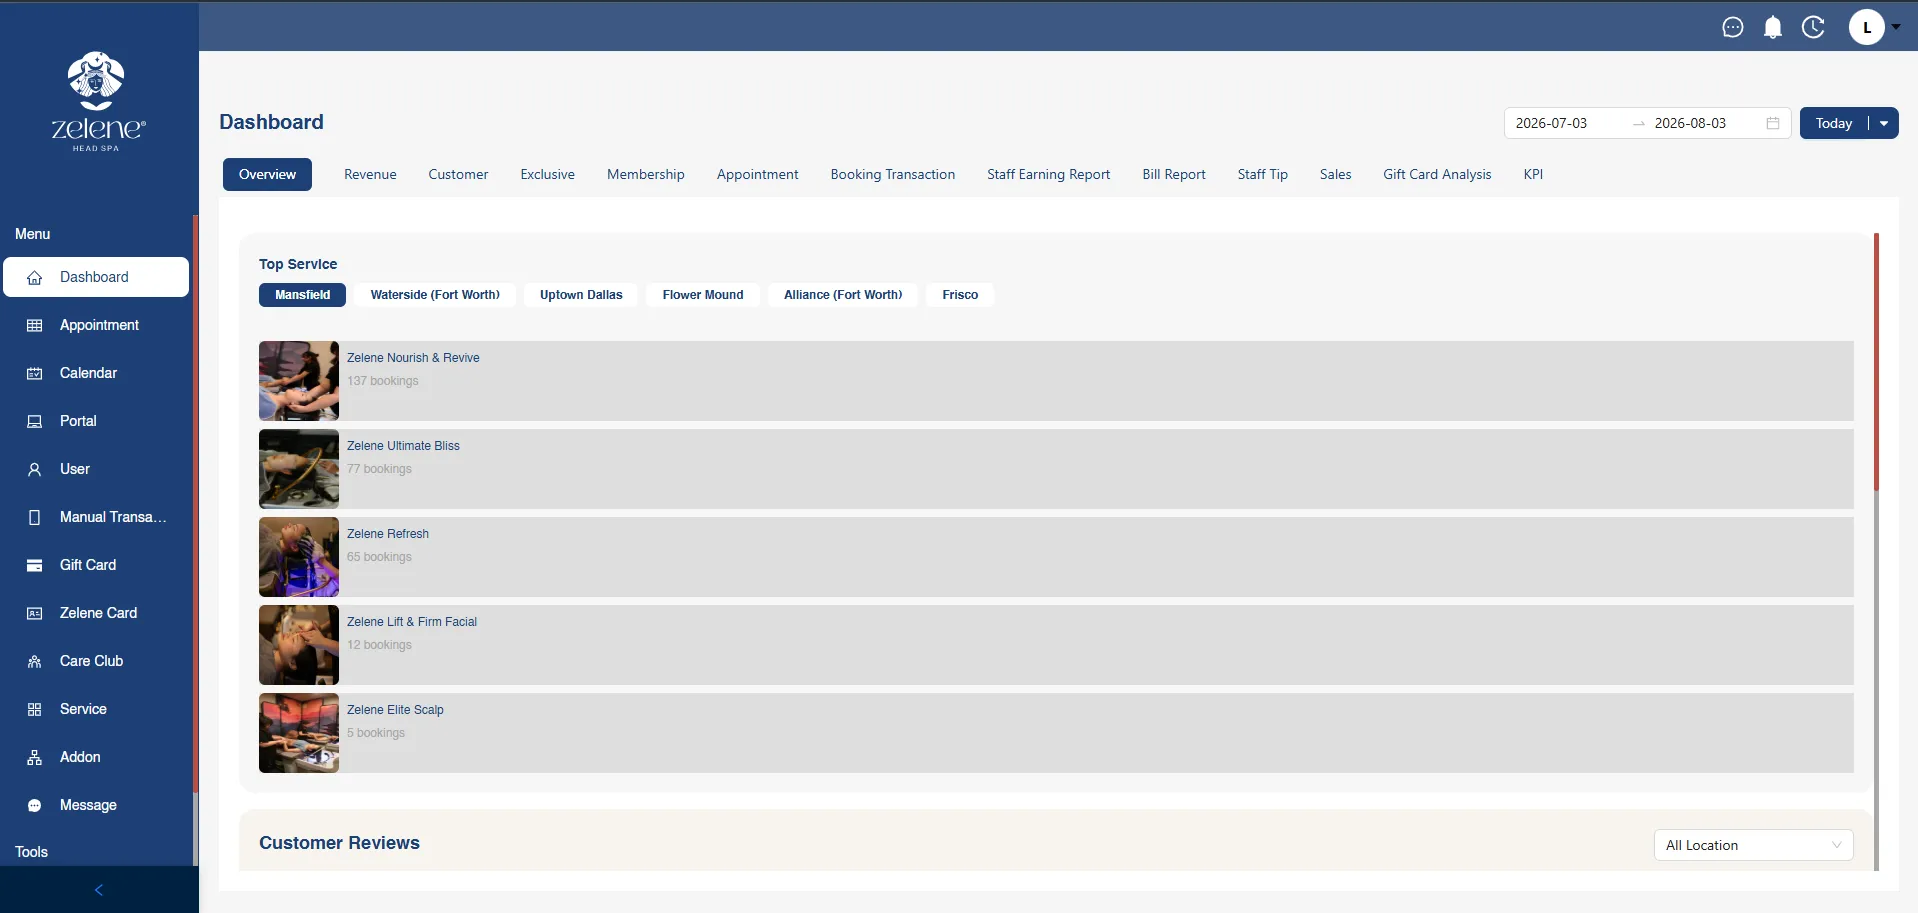
Task: Open the Zelene Refresh thumbnail
Action: 299,557
